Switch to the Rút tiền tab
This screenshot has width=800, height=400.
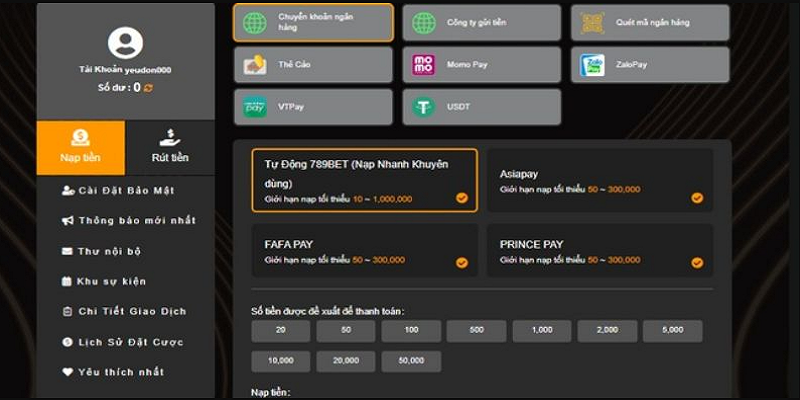(170, 148)
